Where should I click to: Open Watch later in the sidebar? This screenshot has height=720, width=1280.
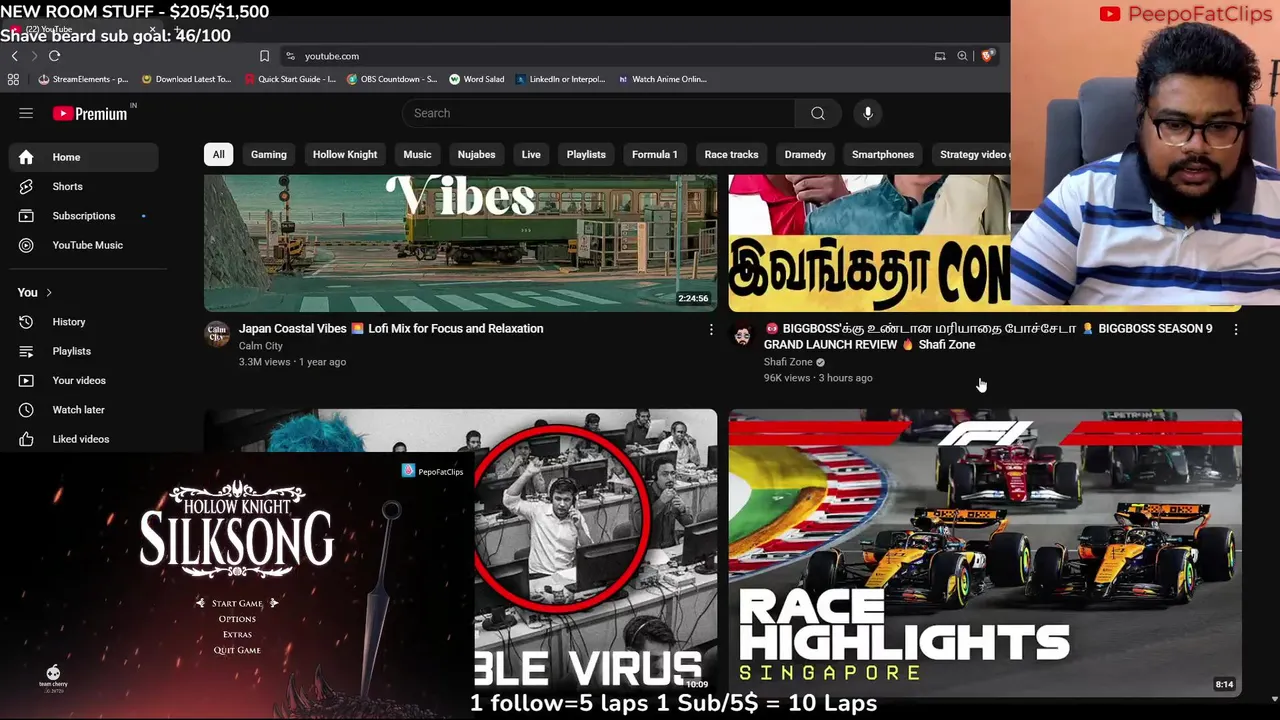click(x=83, y=410)
